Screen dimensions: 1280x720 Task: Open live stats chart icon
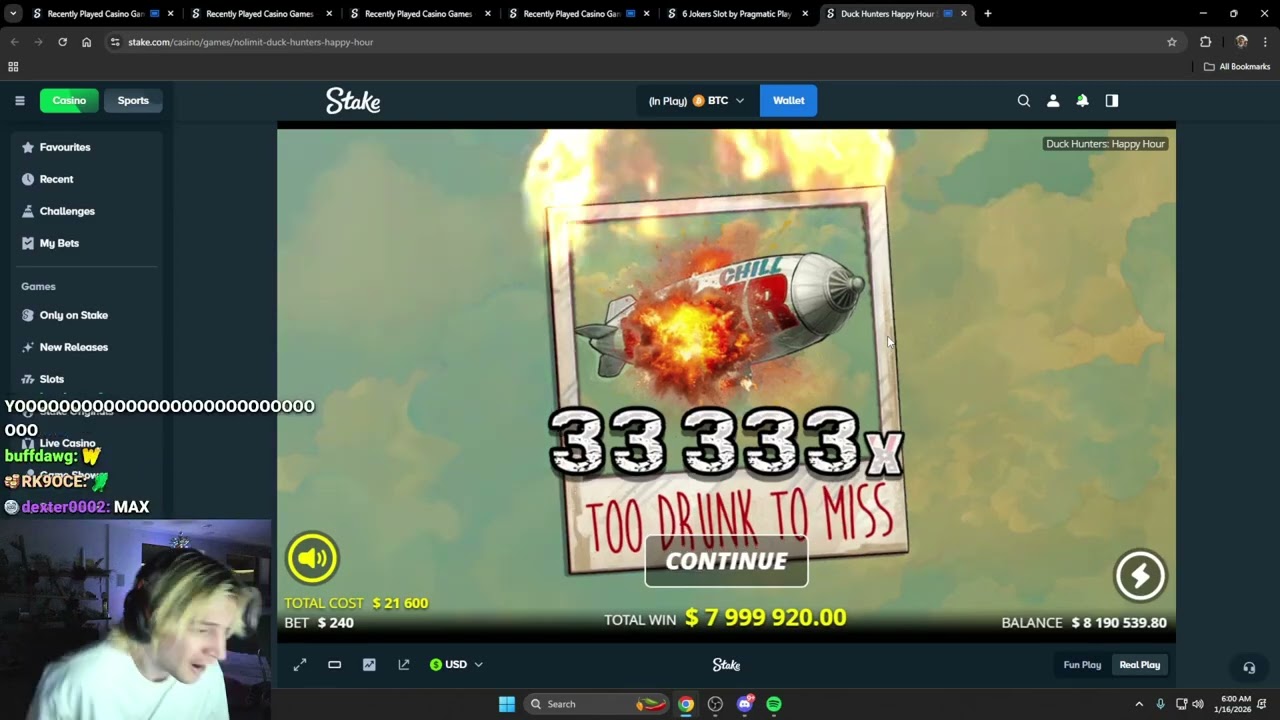[369, 664]
